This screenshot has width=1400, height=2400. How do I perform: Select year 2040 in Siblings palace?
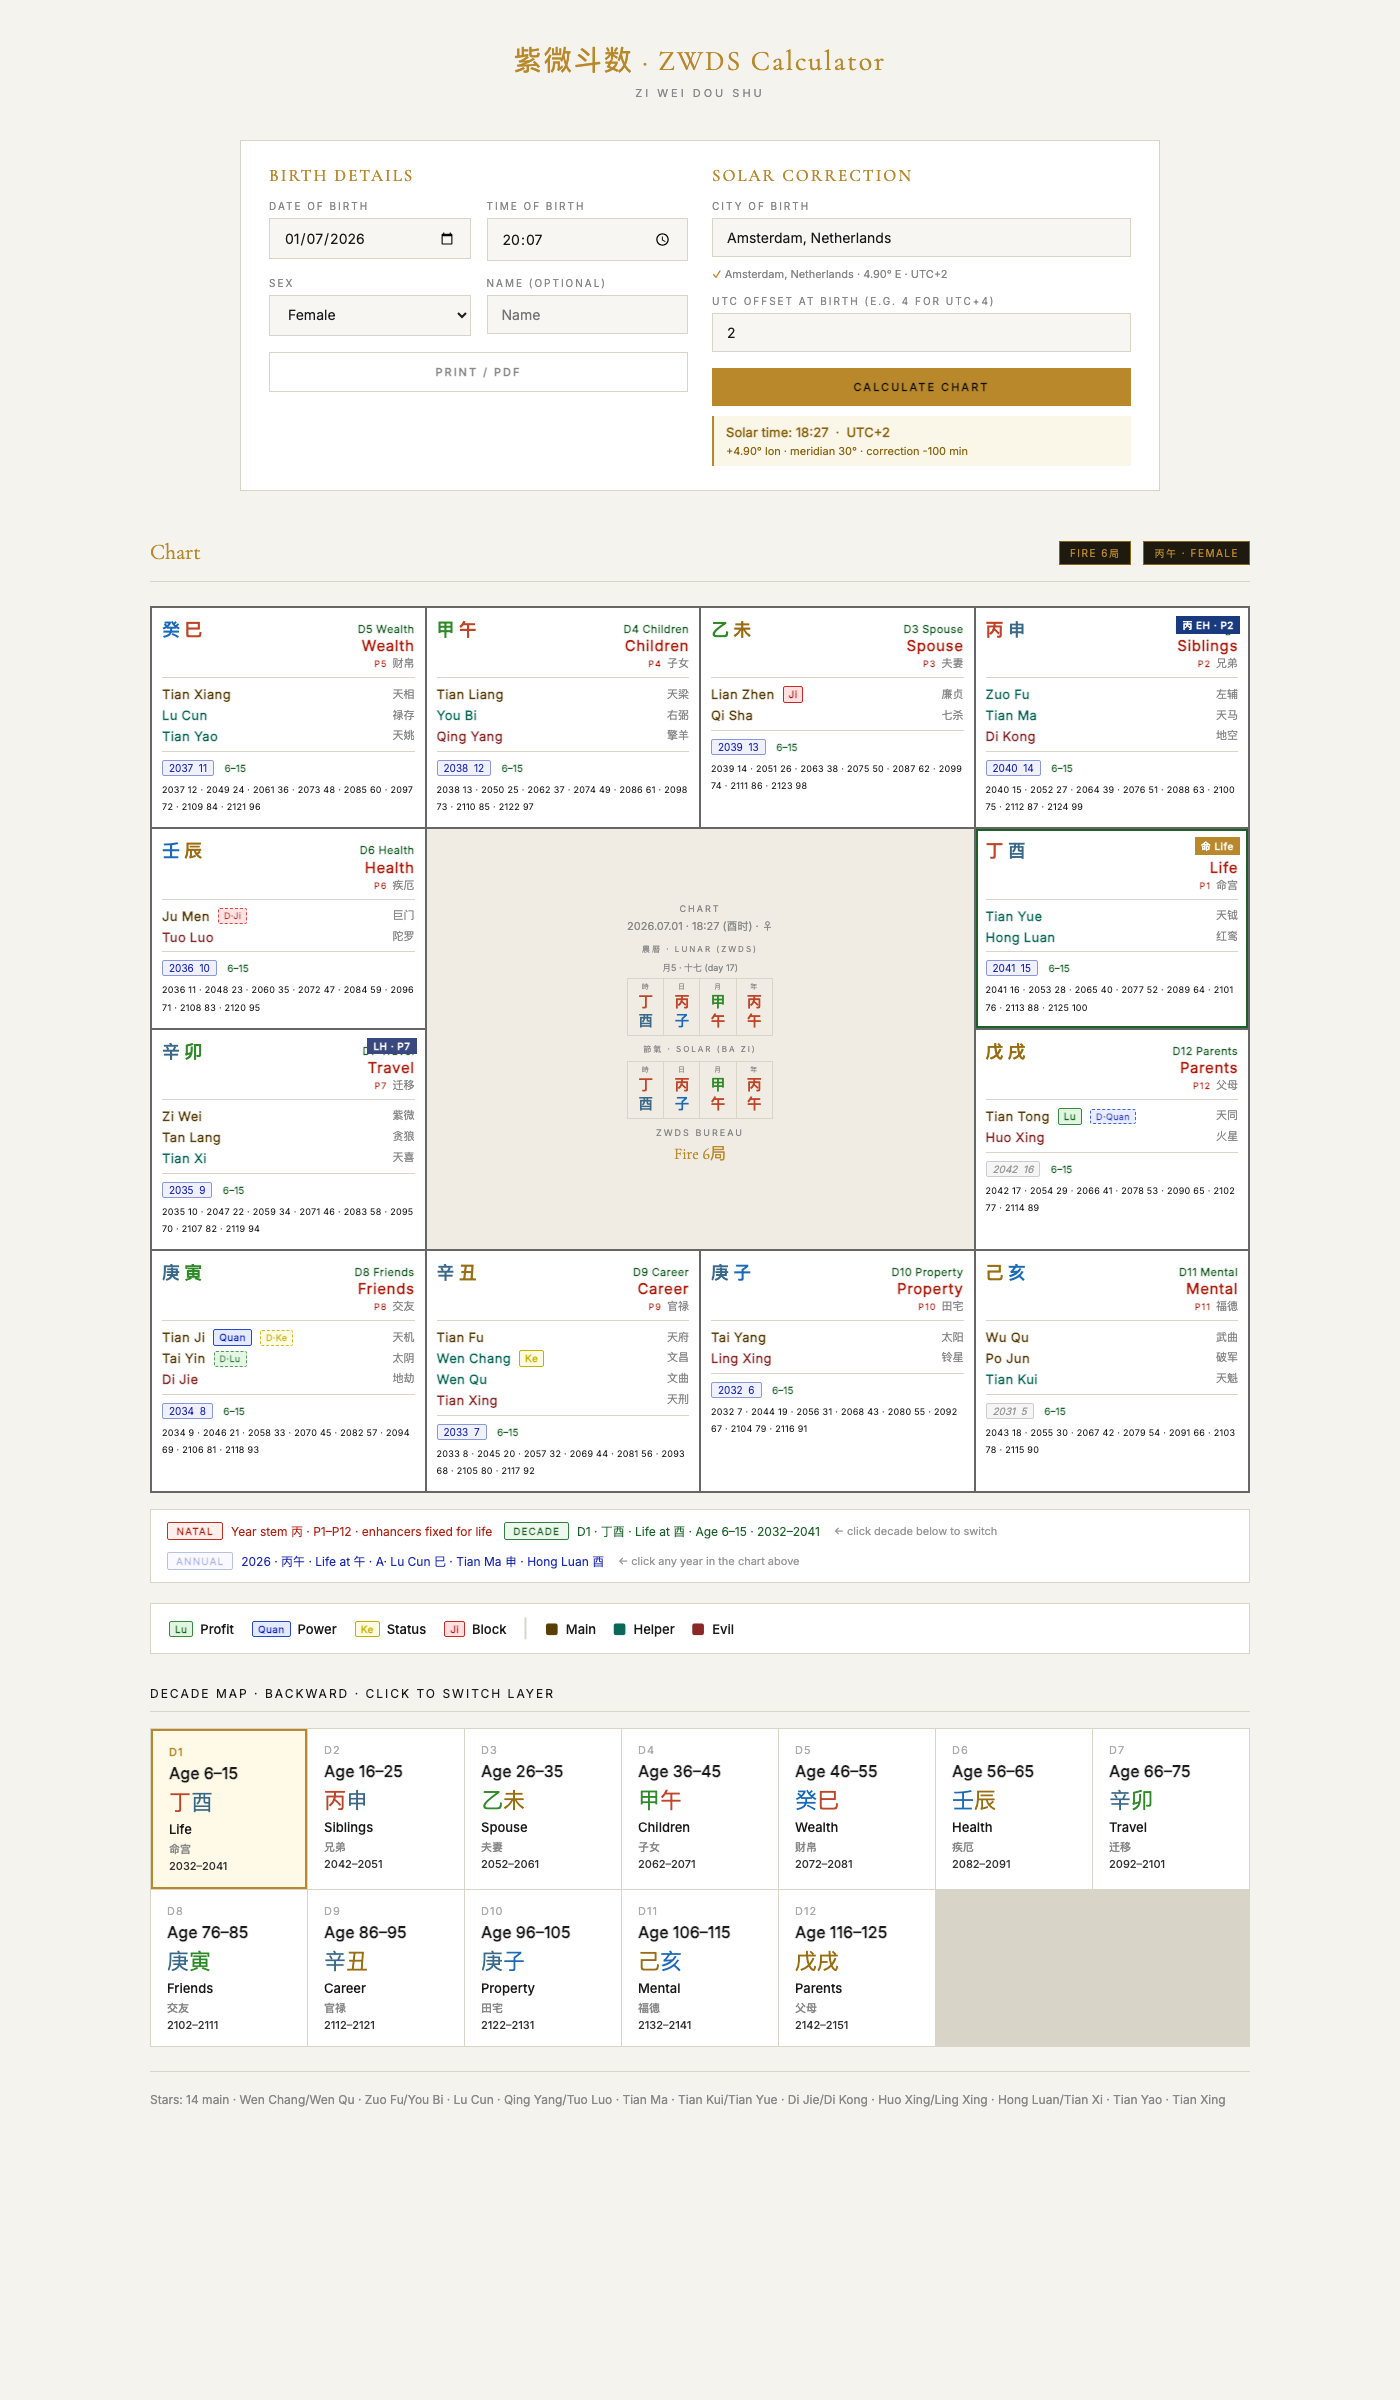(1013, 768)
